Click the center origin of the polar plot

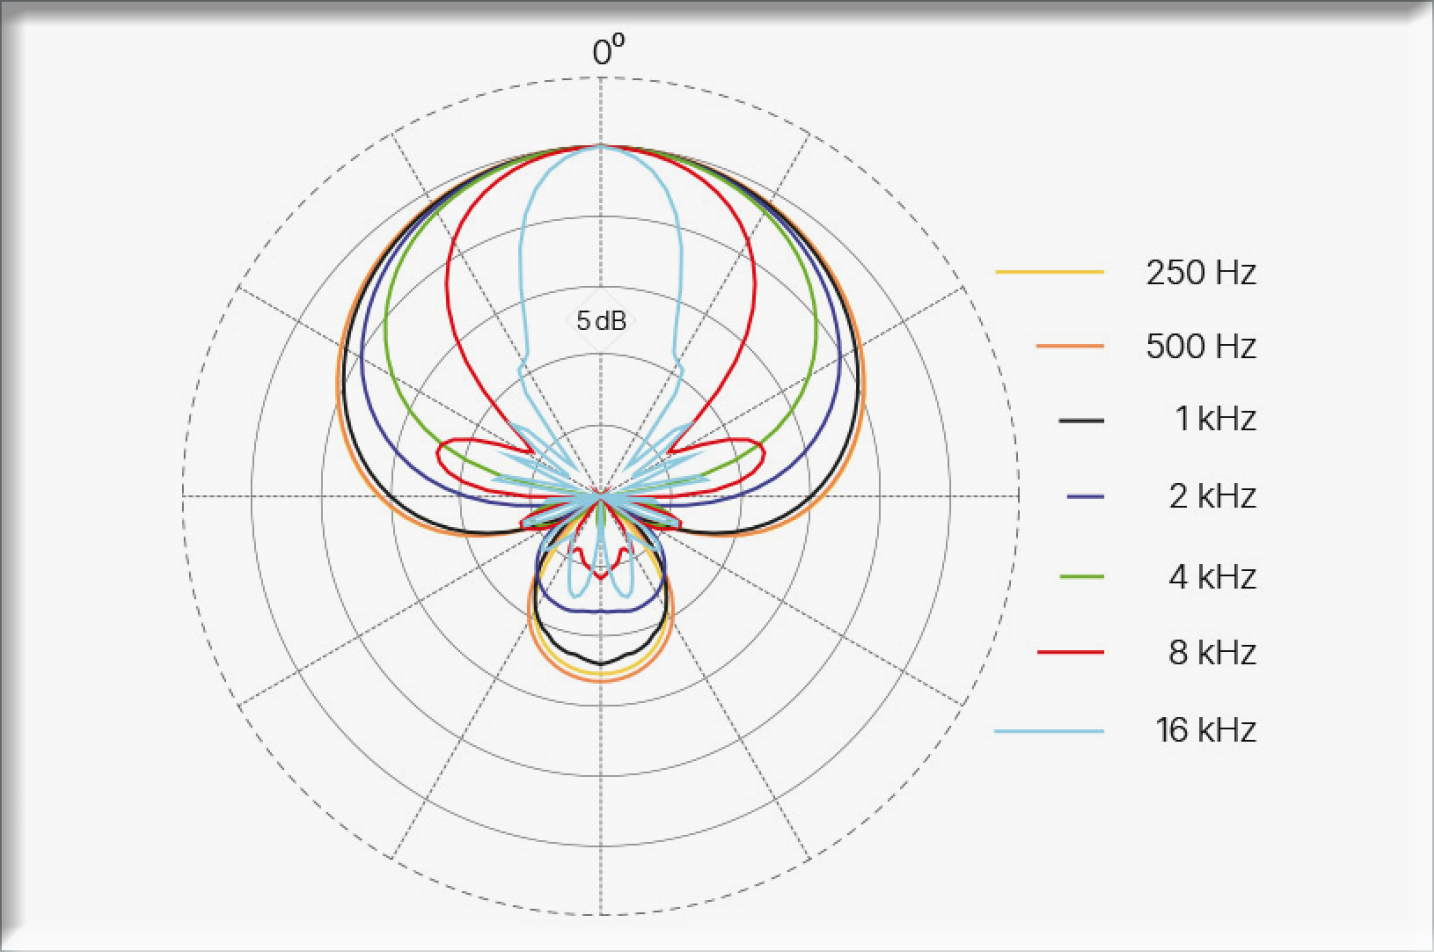click(x=601, y=495)
